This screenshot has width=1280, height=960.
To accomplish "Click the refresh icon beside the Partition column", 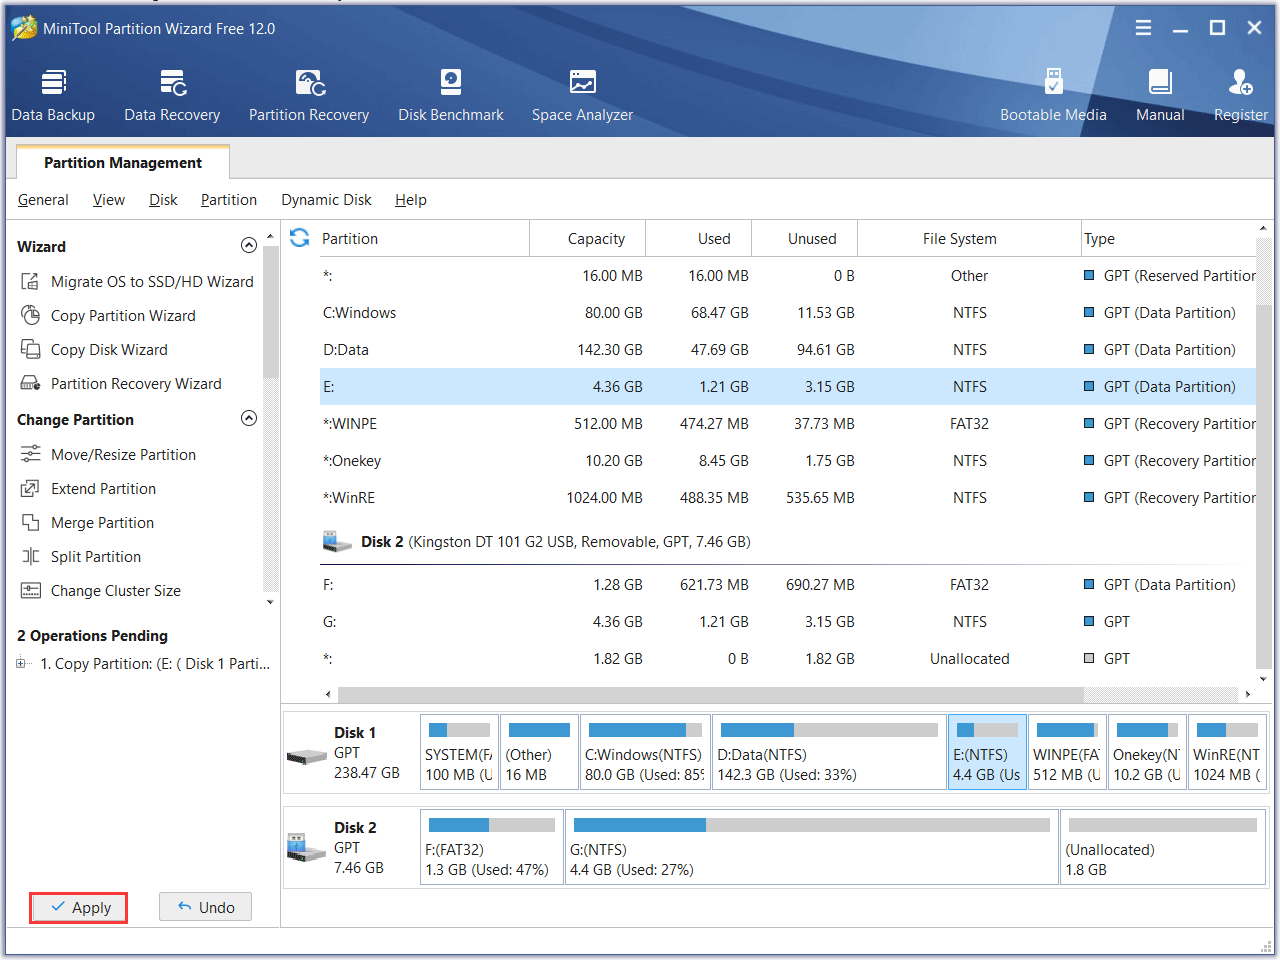I will [299, 238].
